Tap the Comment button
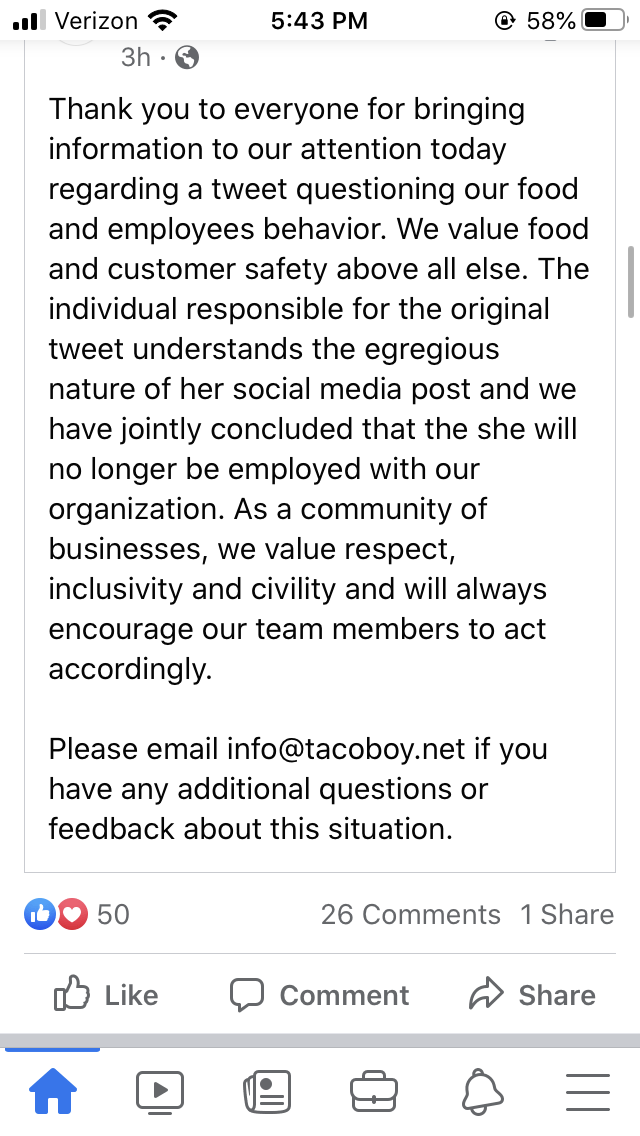Viewport: 640px width, 1136px height. pos(320,995)
